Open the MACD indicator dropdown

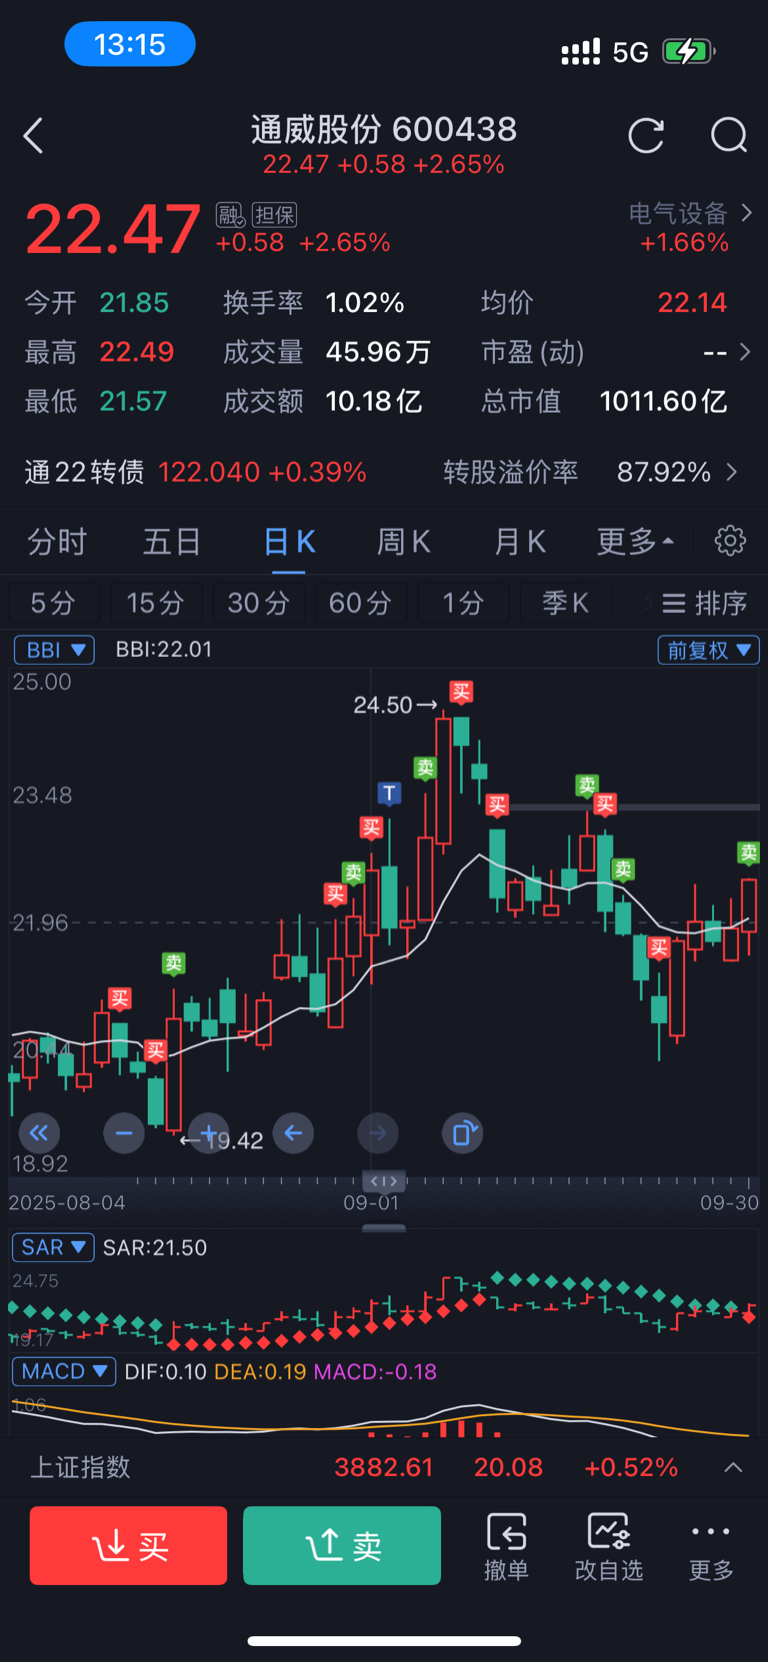[x=64, y=1371]
